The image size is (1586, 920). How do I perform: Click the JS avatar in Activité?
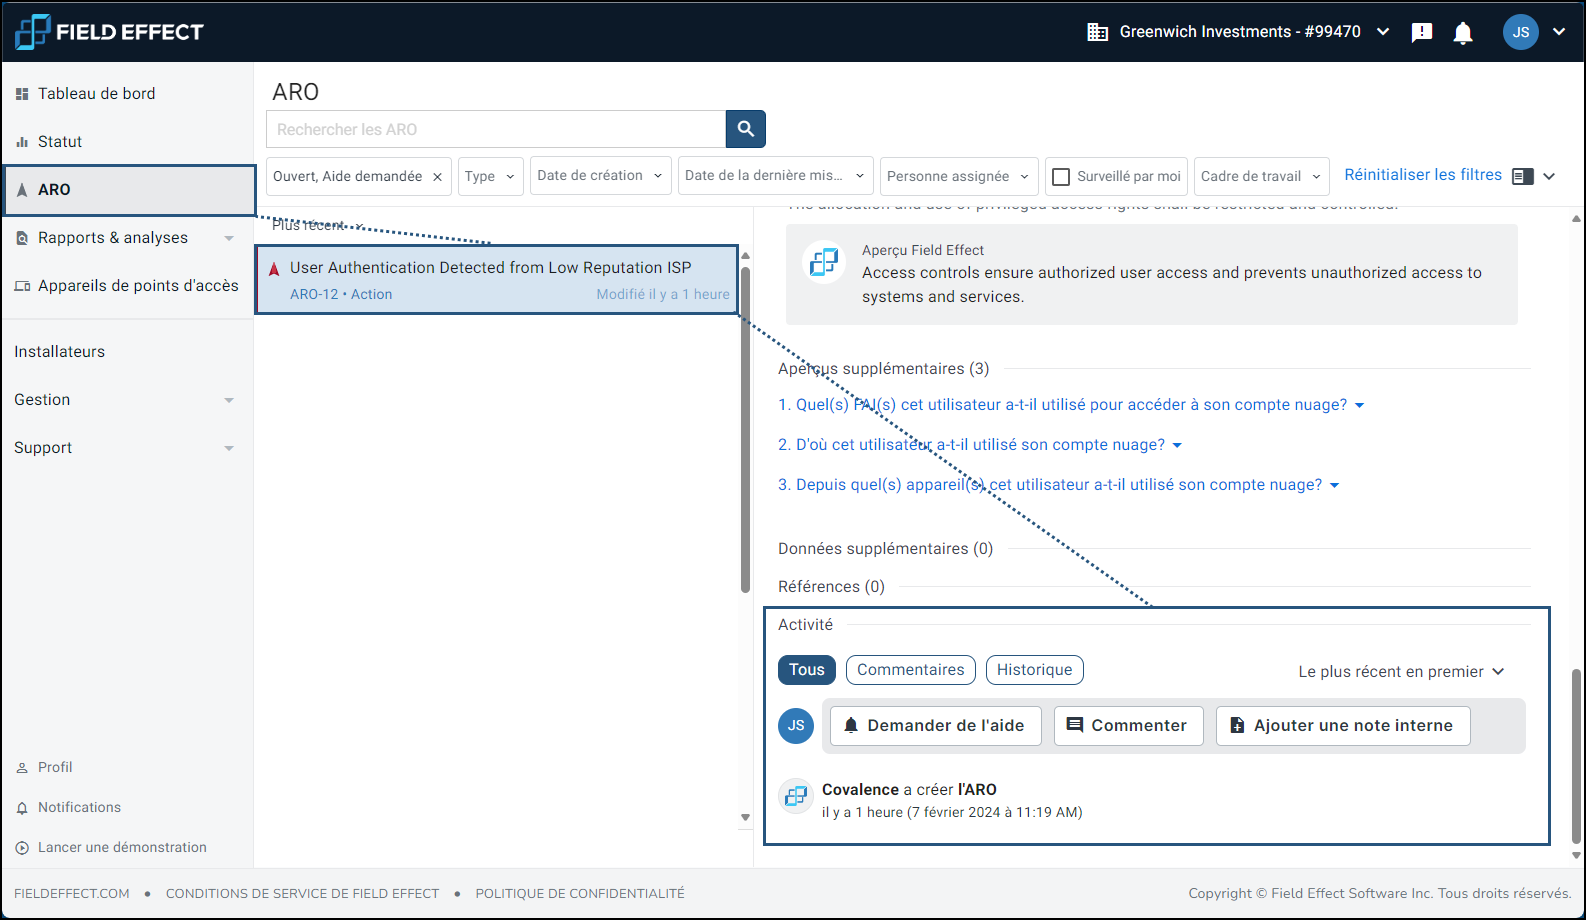click(796, 725)
